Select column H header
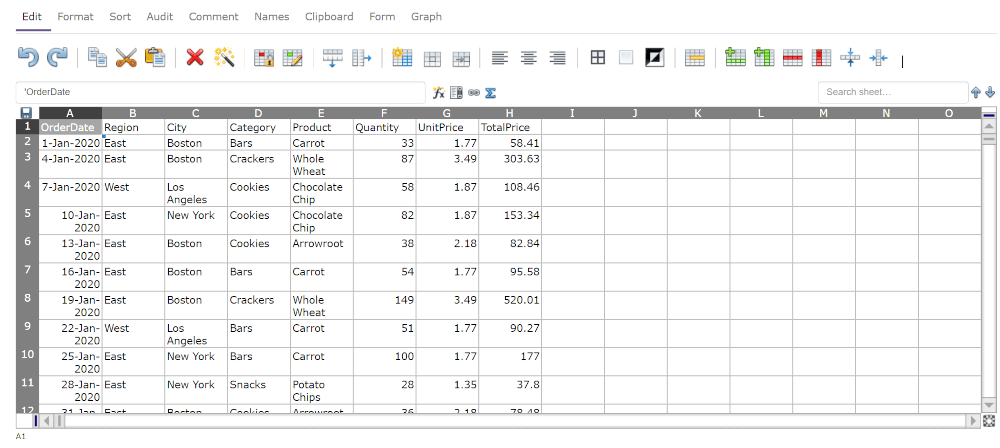Image resolution: width=1000 pixels, height=448 pixels. [x=509, y=113]
